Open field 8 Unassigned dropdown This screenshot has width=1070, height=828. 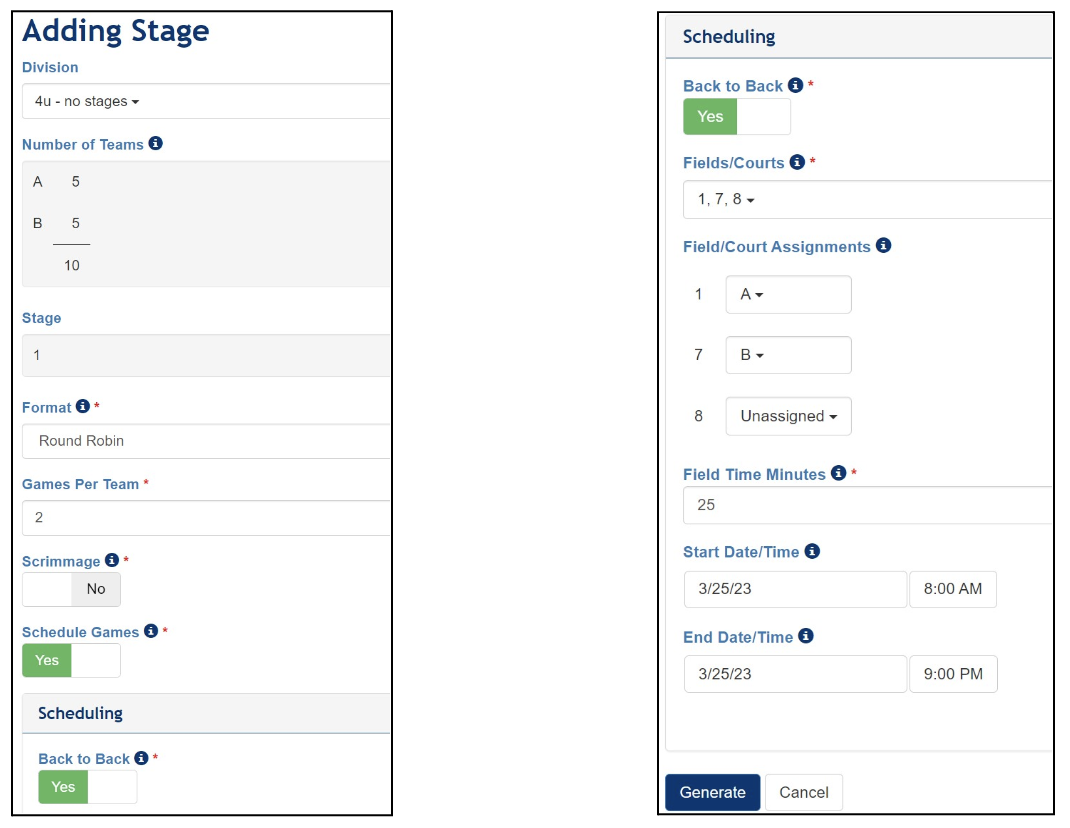[788, 416]
